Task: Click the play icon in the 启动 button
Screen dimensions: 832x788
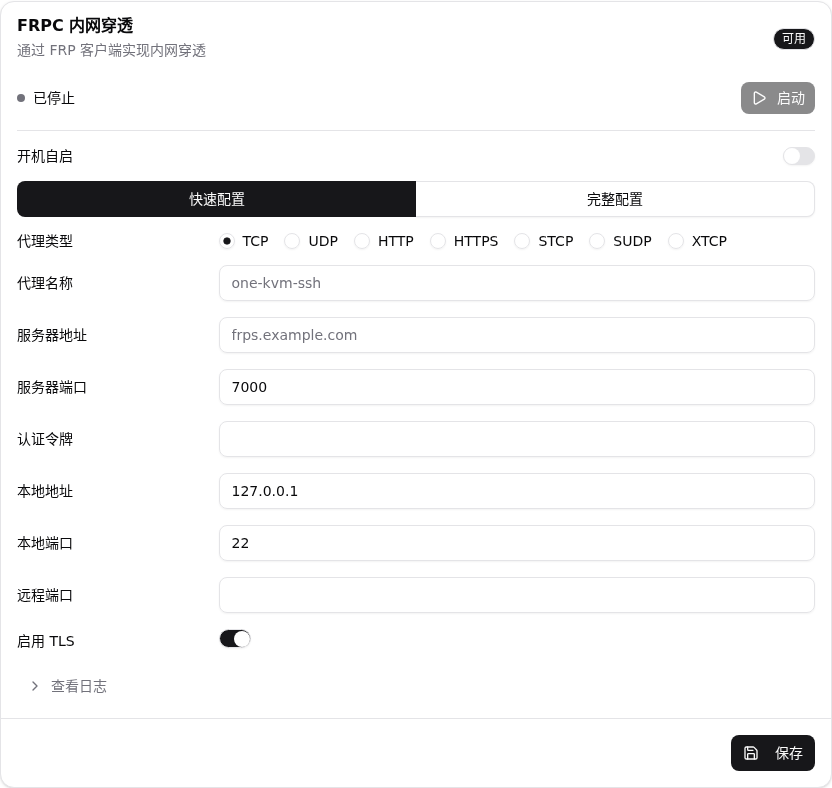Action: click(x=759, y=98)
